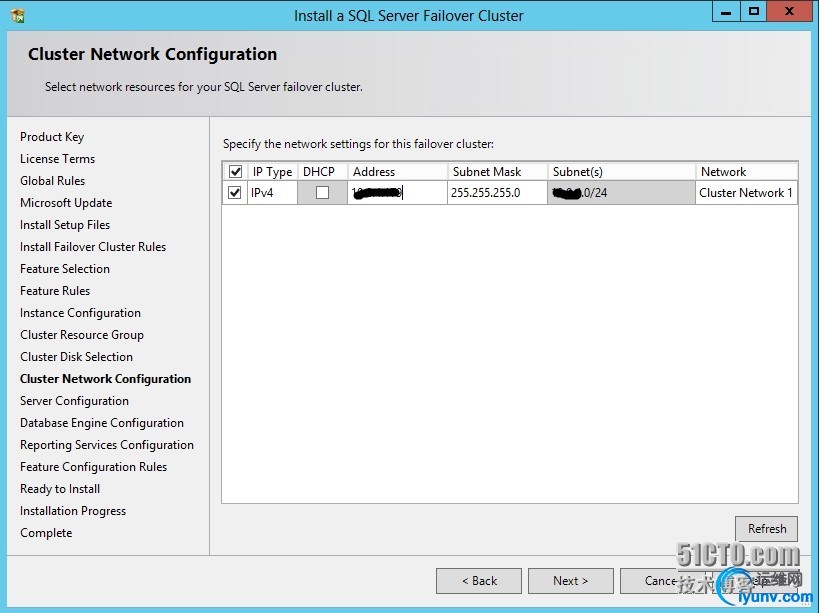The image size is (819, 613).
Task: Close the Failover Cluster setup window
Action: 789,11
